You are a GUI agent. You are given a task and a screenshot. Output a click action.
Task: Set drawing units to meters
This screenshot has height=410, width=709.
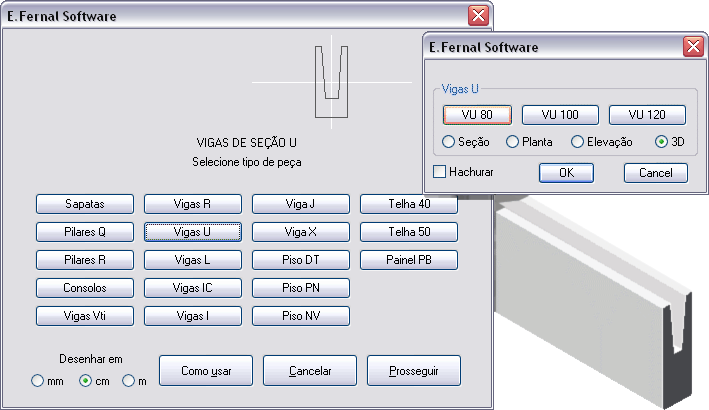[x=128, y=381]
